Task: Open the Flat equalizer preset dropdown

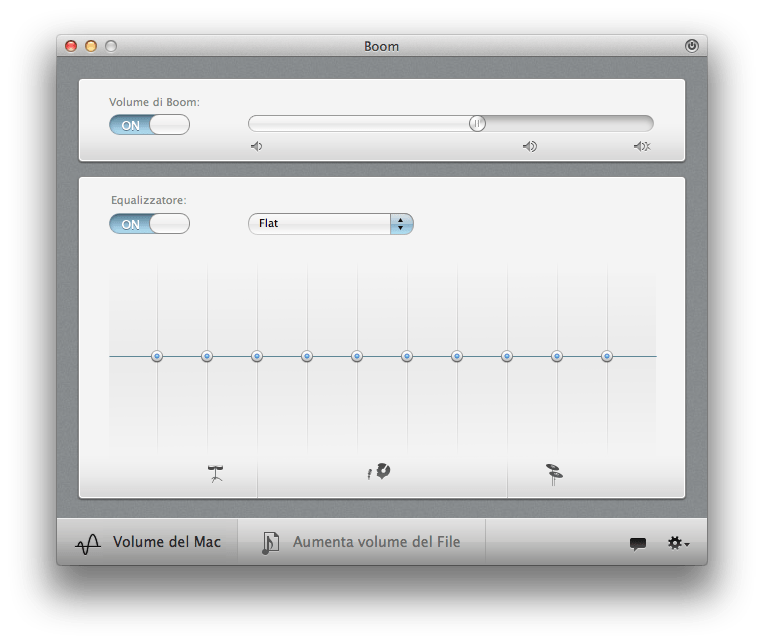Action: coord(331,224)
